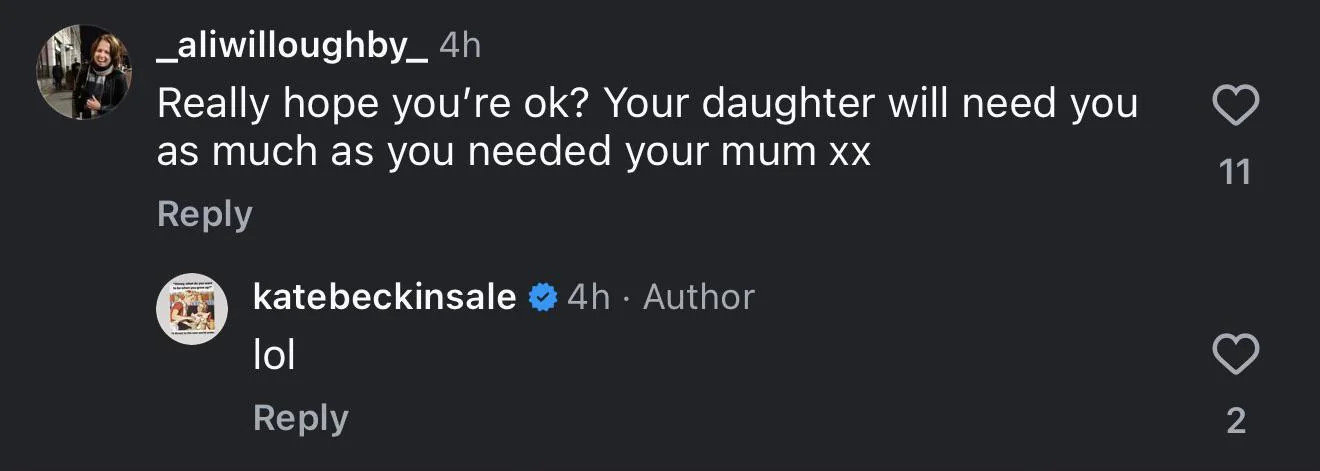This screenshot has width=1320, height=471.
Task: View the 2 likes on the lol reply
Action: point(1236,421)
